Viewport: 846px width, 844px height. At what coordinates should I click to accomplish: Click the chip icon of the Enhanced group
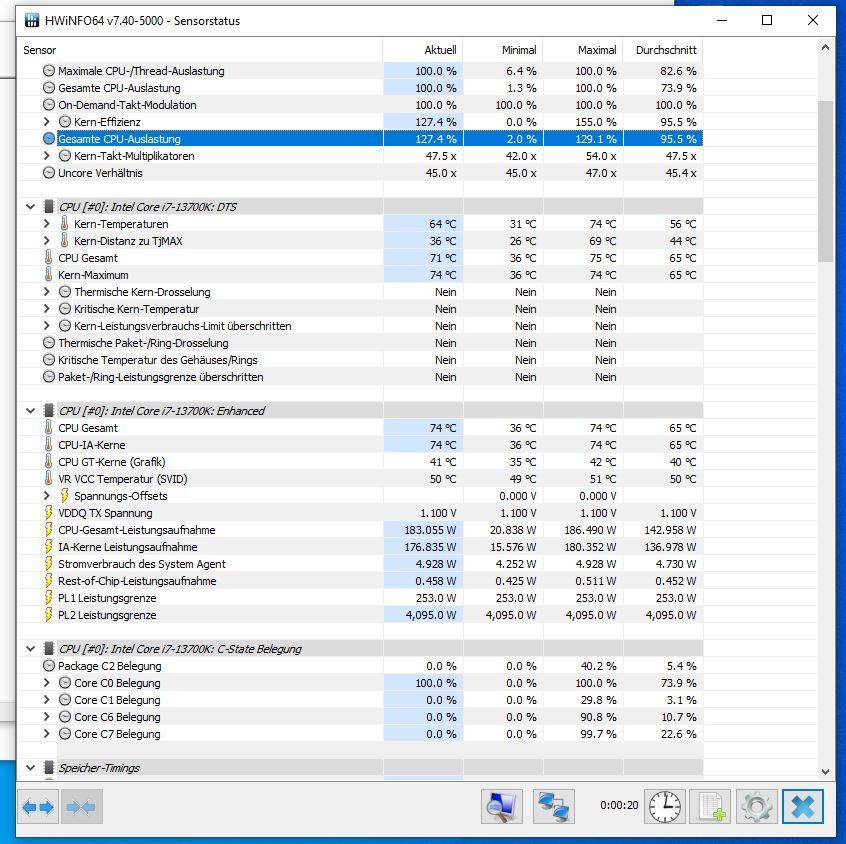point(49,411)
